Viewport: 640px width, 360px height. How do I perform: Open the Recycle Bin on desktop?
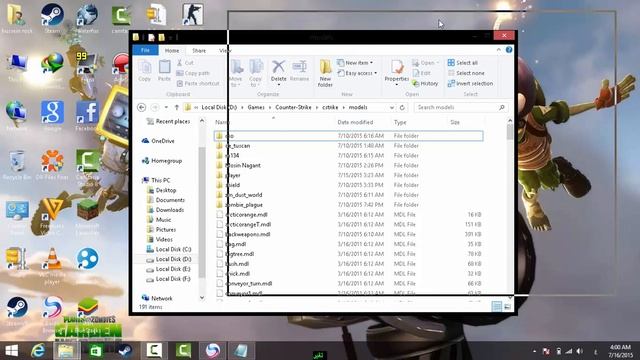pyautogui.click(x=17, y=165)
